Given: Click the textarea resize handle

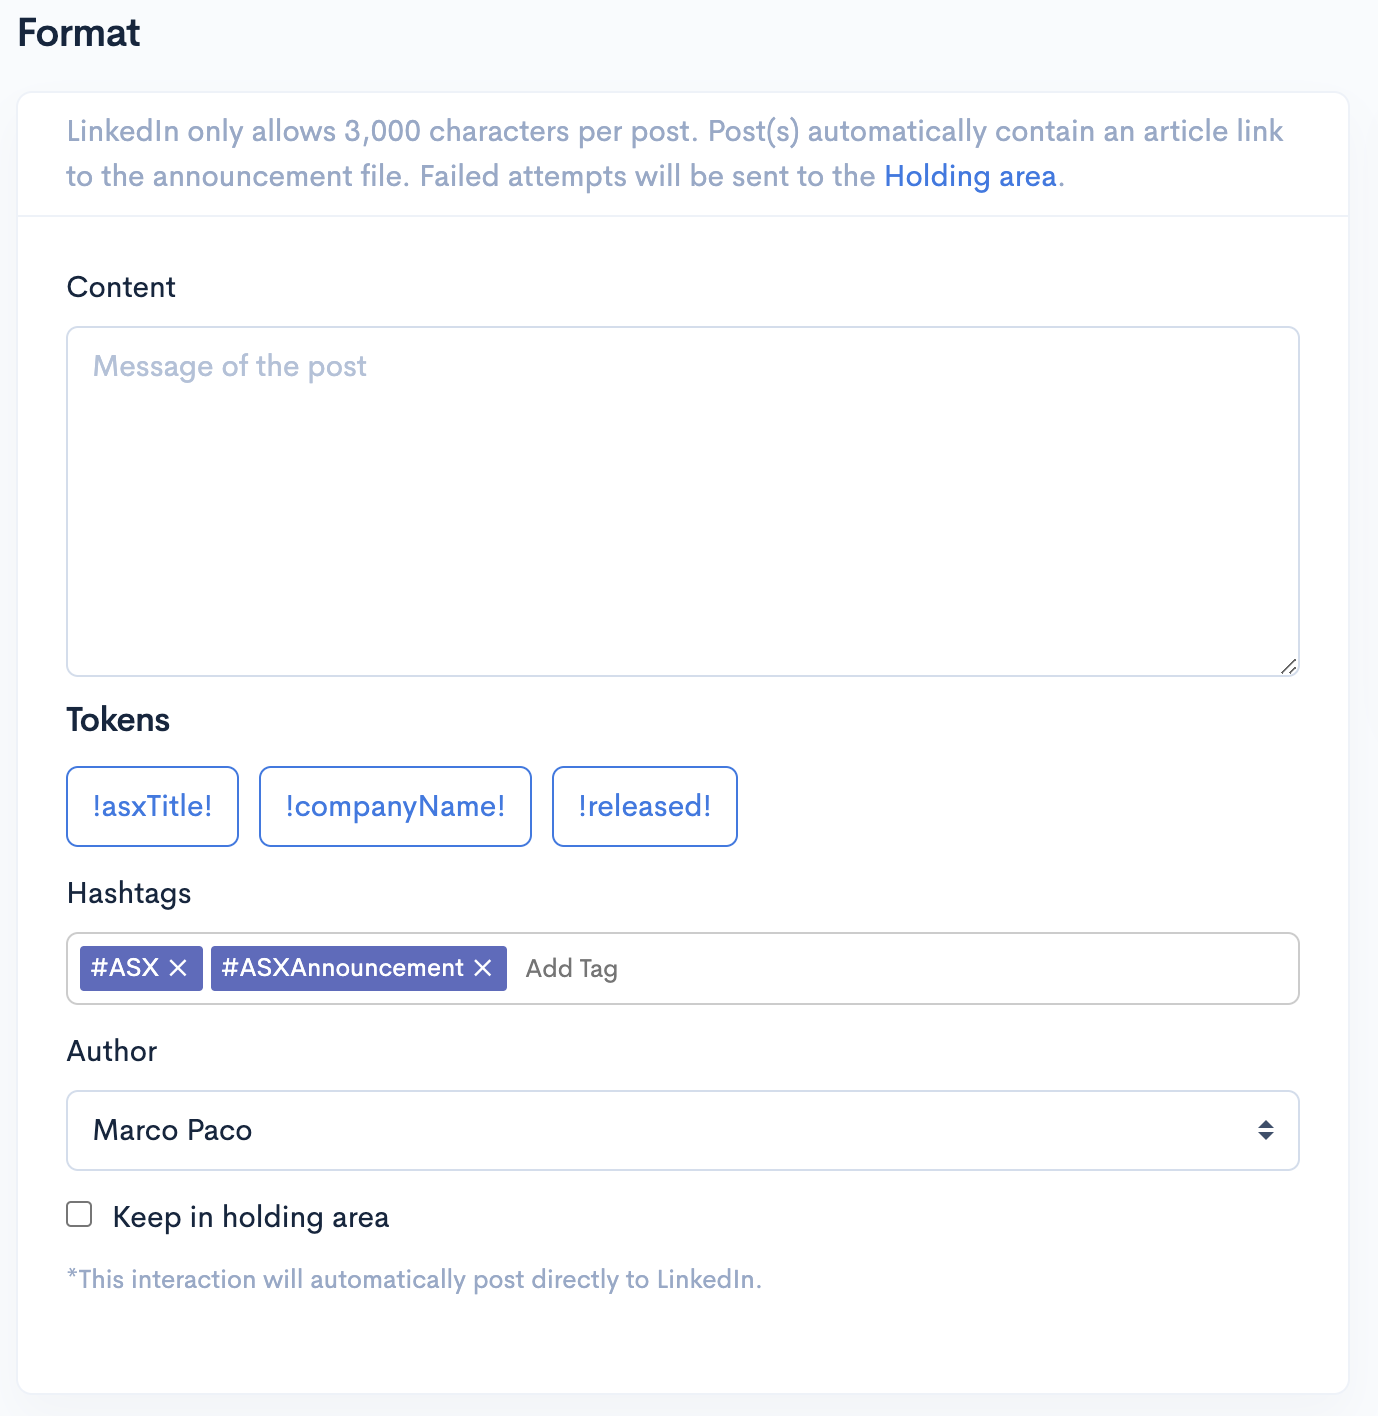Looking at the screenshot, I should tap(1289, 665).
